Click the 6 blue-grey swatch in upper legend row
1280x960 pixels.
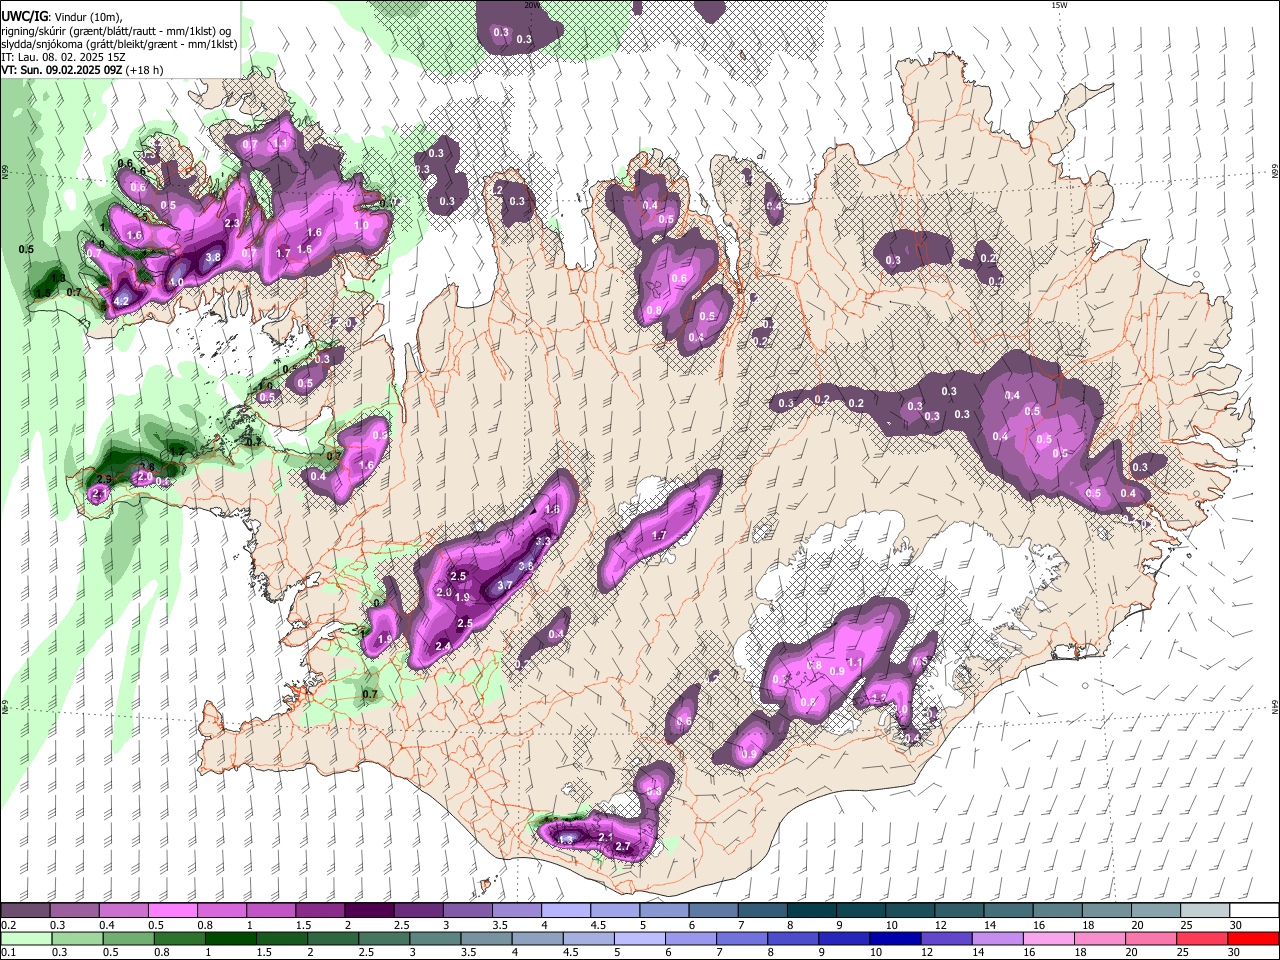(x=713, y=911)
